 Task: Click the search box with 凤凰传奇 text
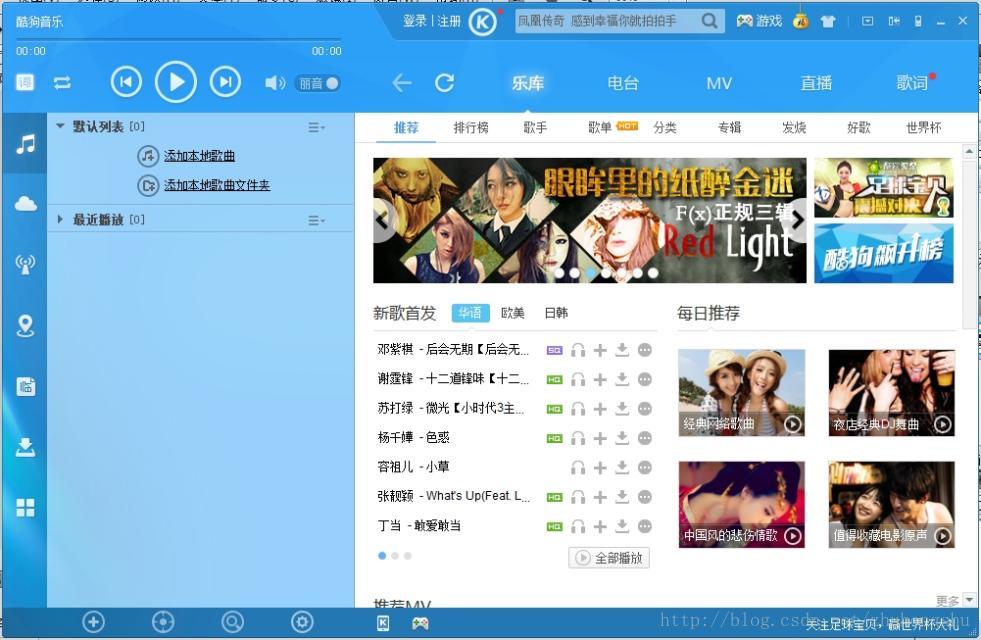605,21
